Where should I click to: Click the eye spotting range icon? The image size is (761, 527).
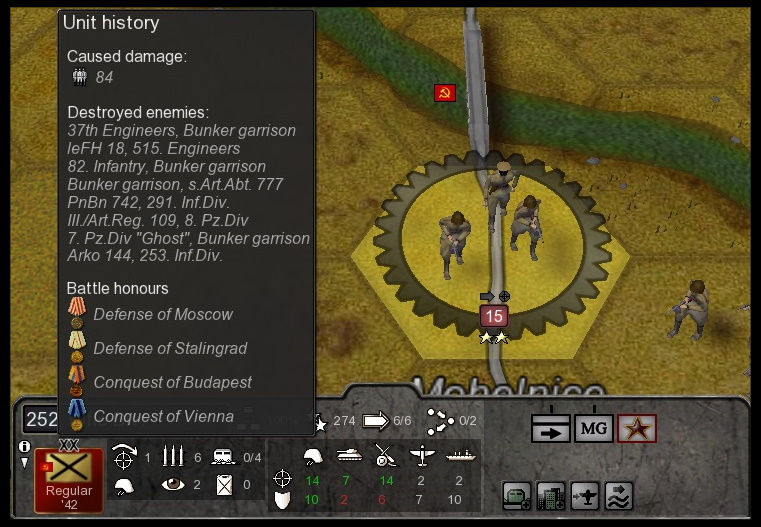173,484
